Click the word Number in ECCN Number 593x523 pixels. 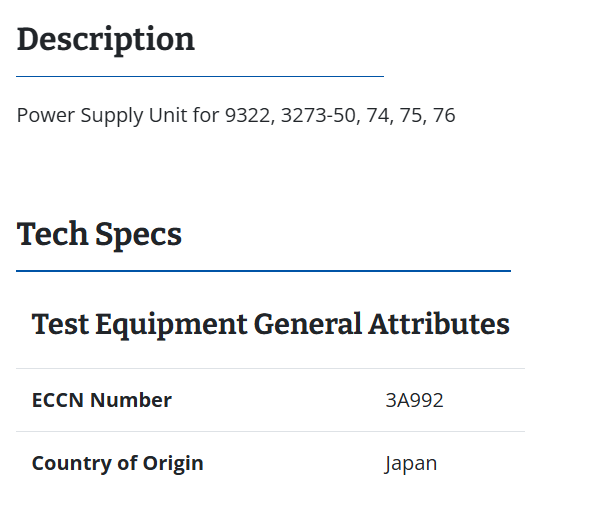click(131, 400)
